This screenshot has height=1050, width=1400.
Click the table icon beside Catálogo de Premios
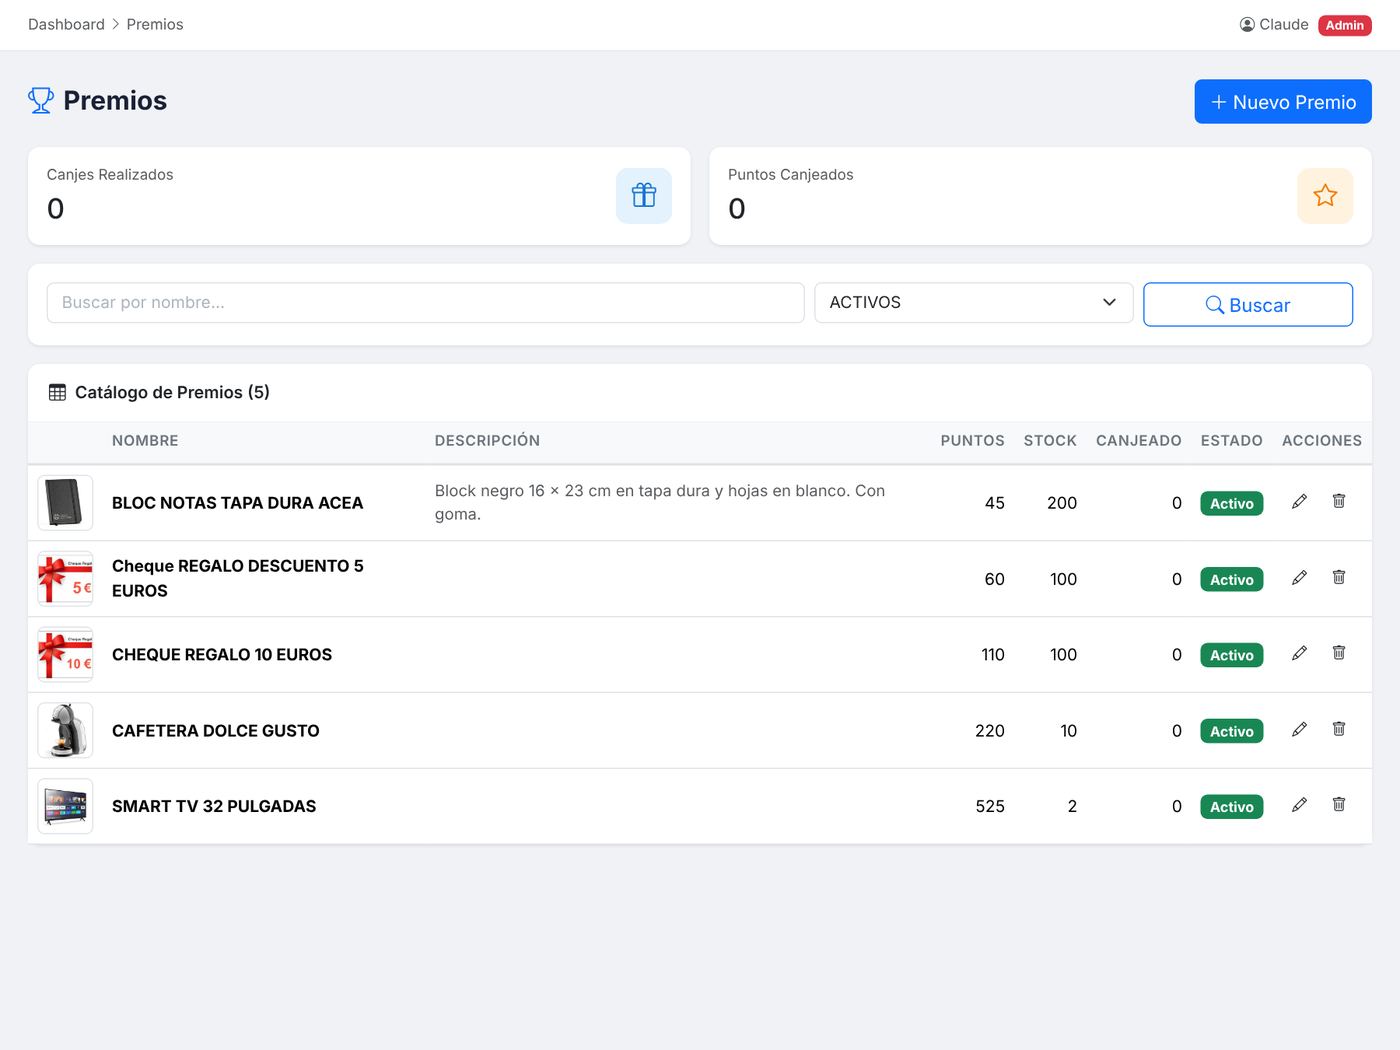point(57,393)
